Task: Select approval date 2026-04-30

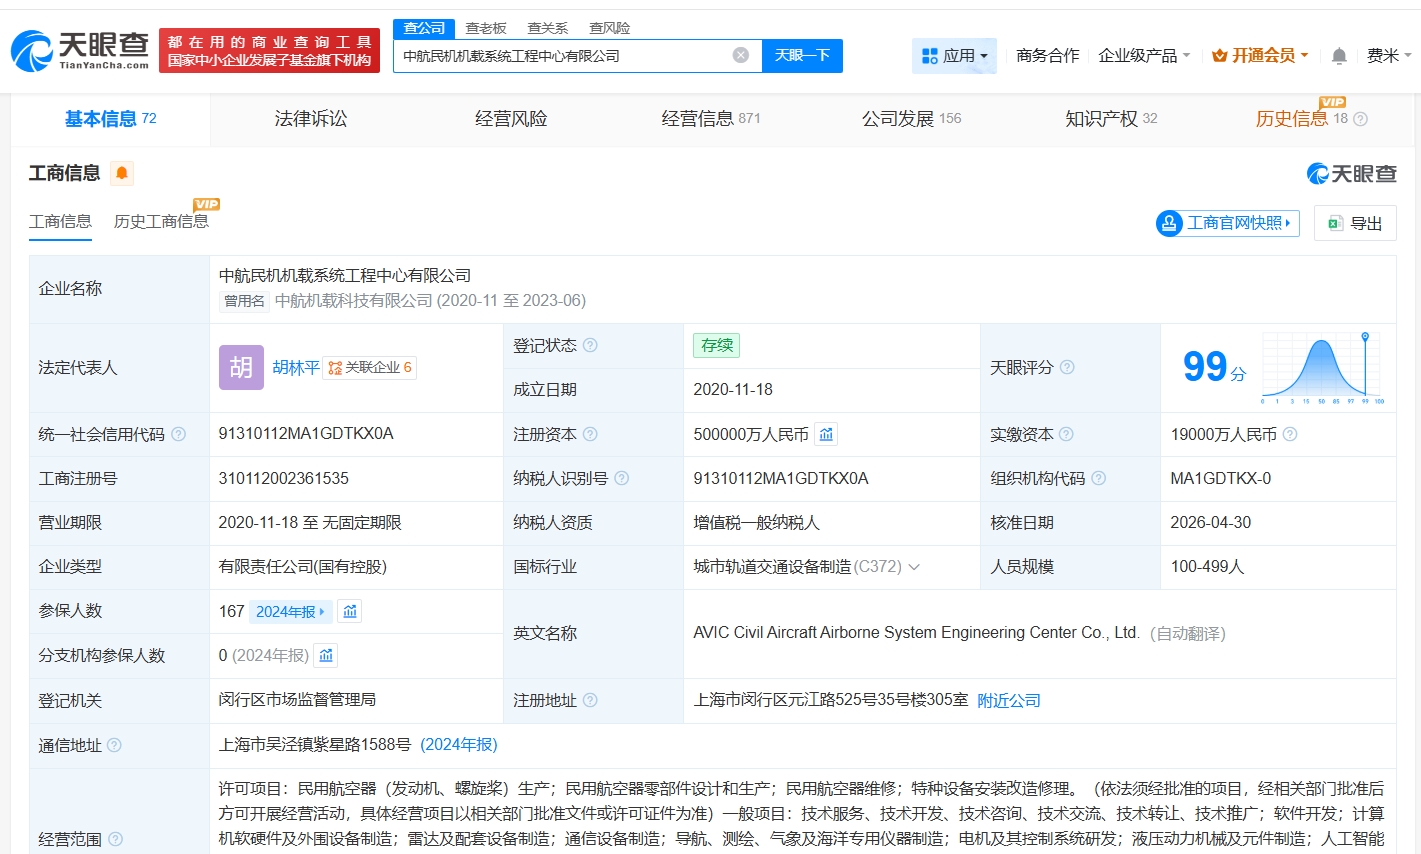Action: (1211, 522)
